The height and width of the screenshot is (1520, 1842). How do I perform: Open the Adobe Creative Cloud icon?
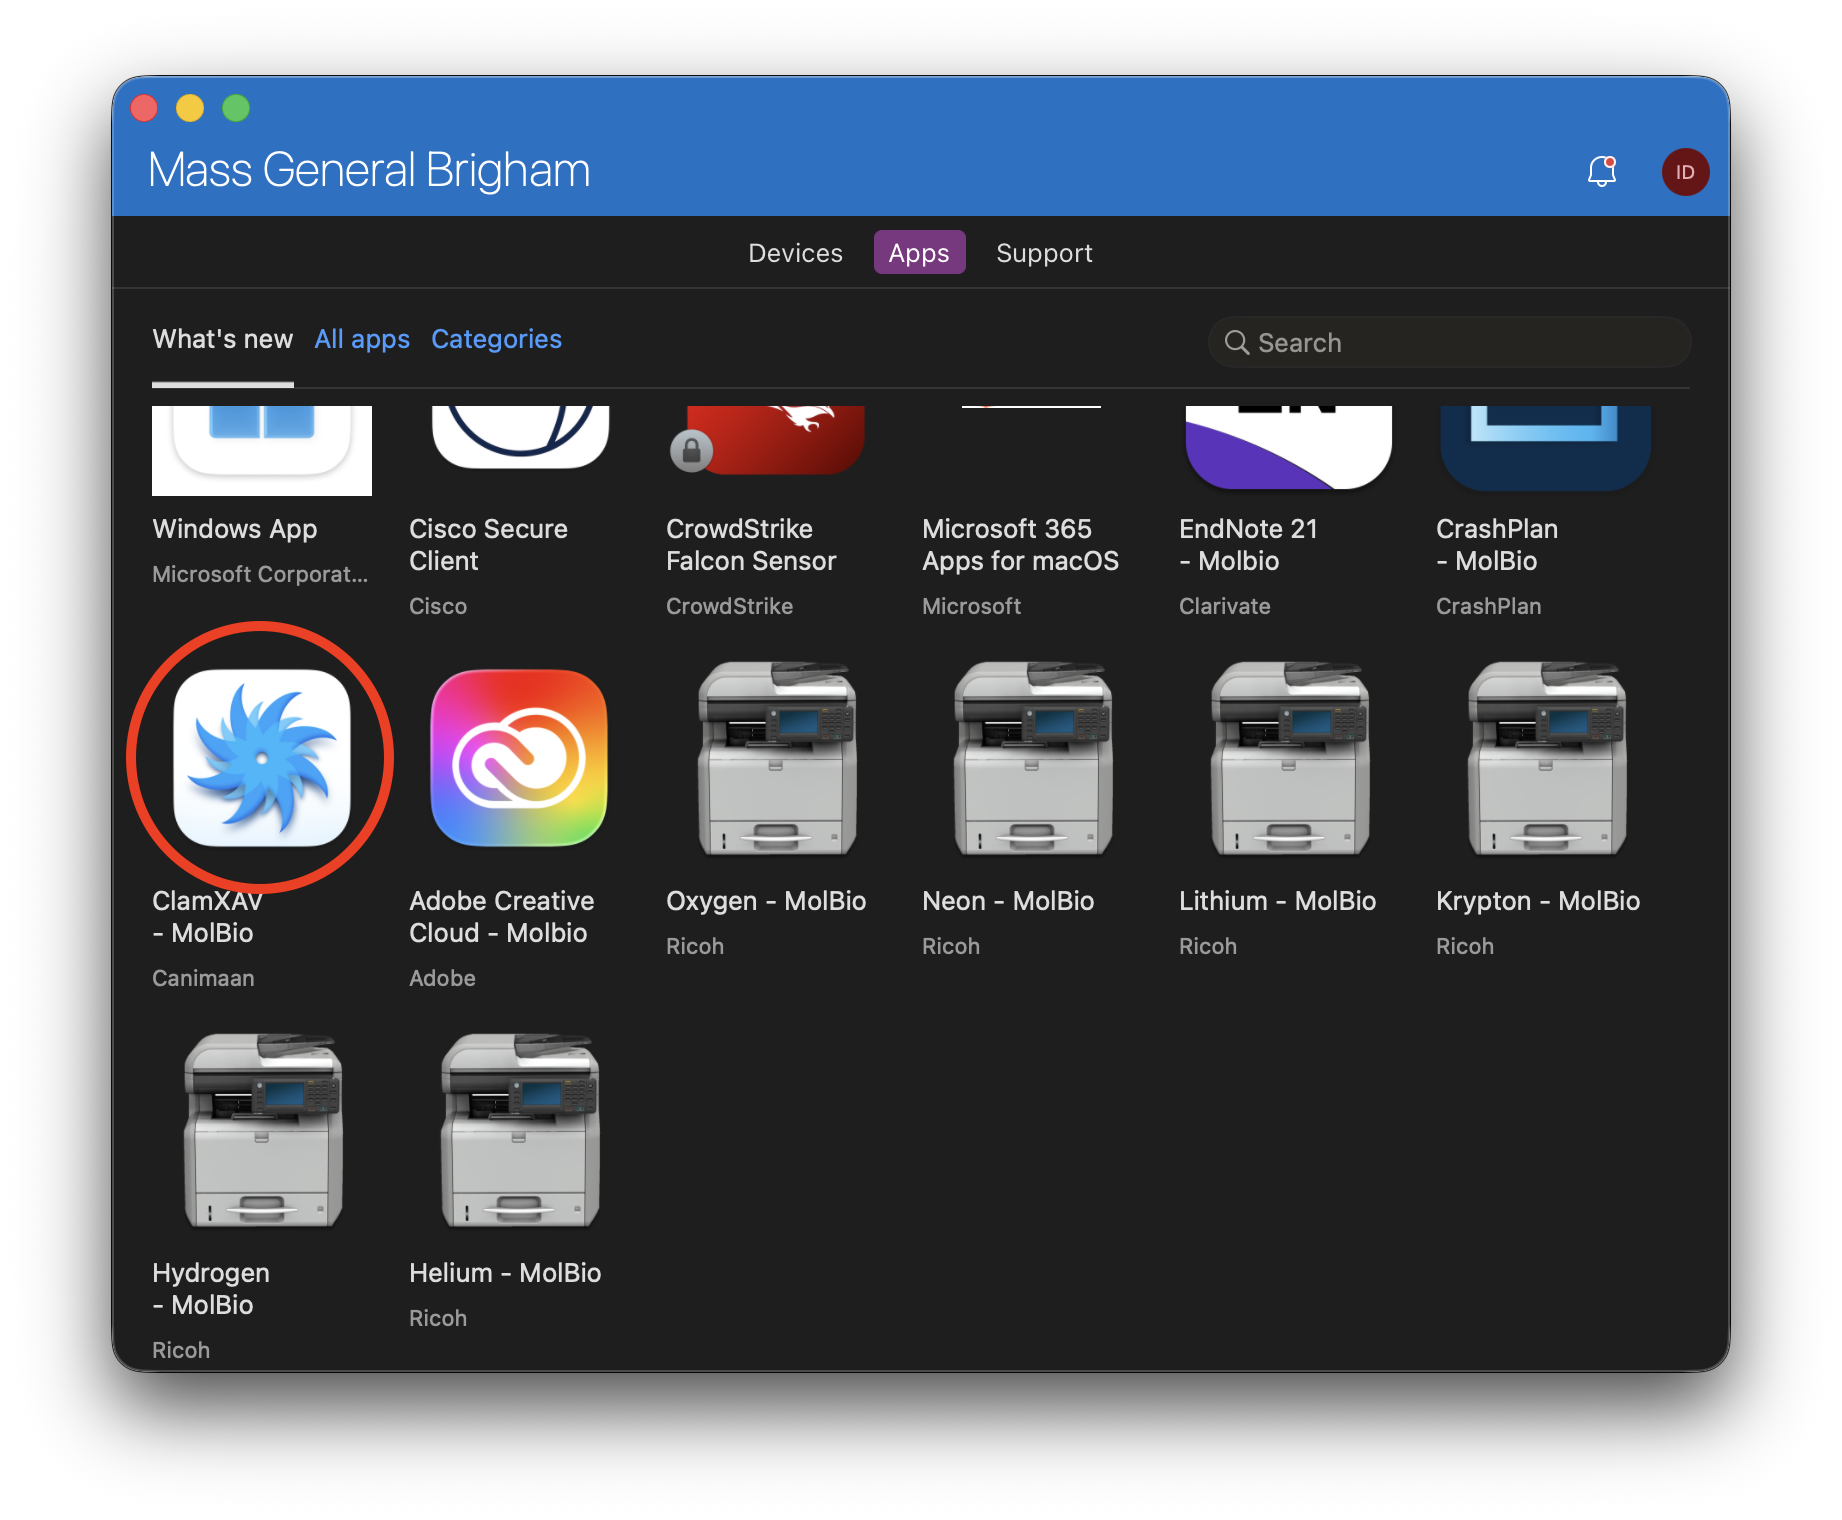click(519, 758)
